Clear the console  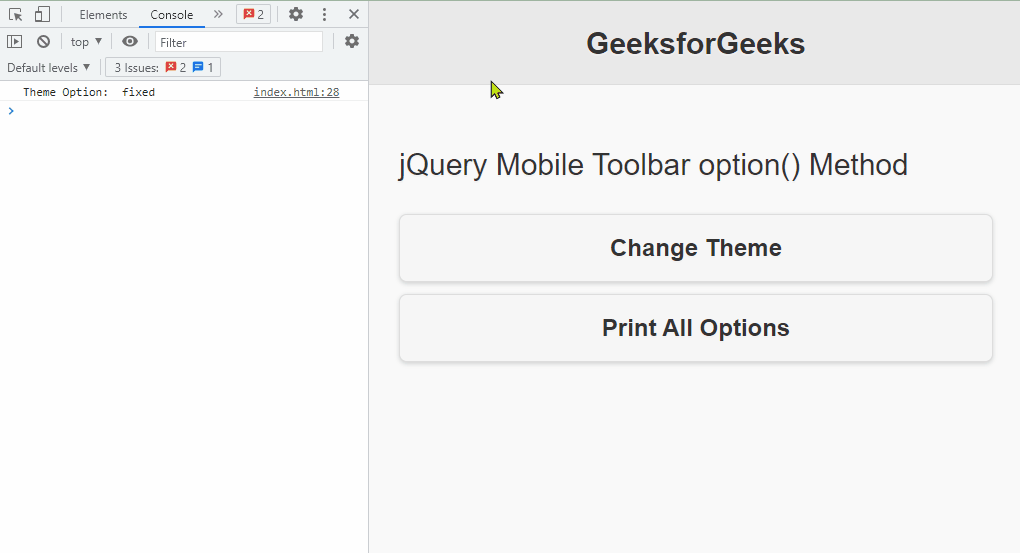(43, 42)
